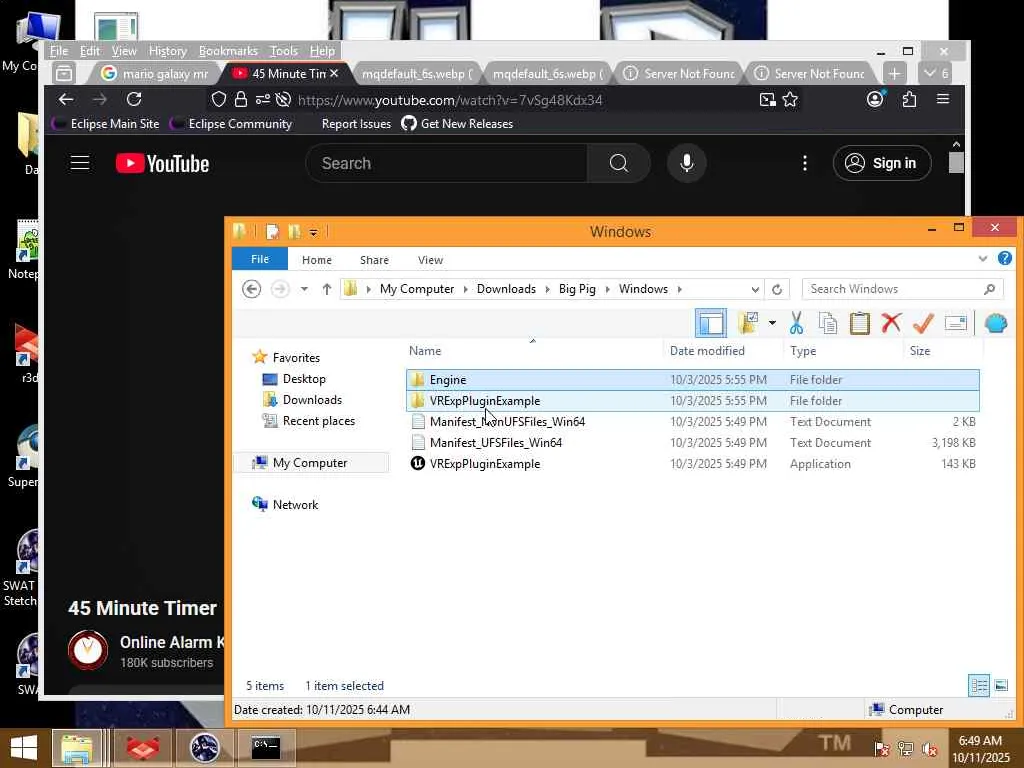Open Explorer recent locations dropdown
The image size is (1024, 768).
304,289
